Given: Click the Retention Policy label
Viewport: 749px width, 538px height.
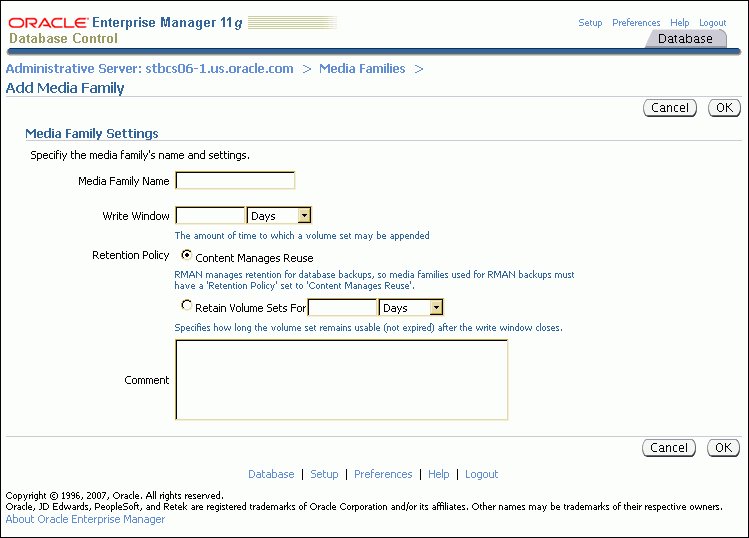Looking at the screenshot, I should (x=130, y=255).
